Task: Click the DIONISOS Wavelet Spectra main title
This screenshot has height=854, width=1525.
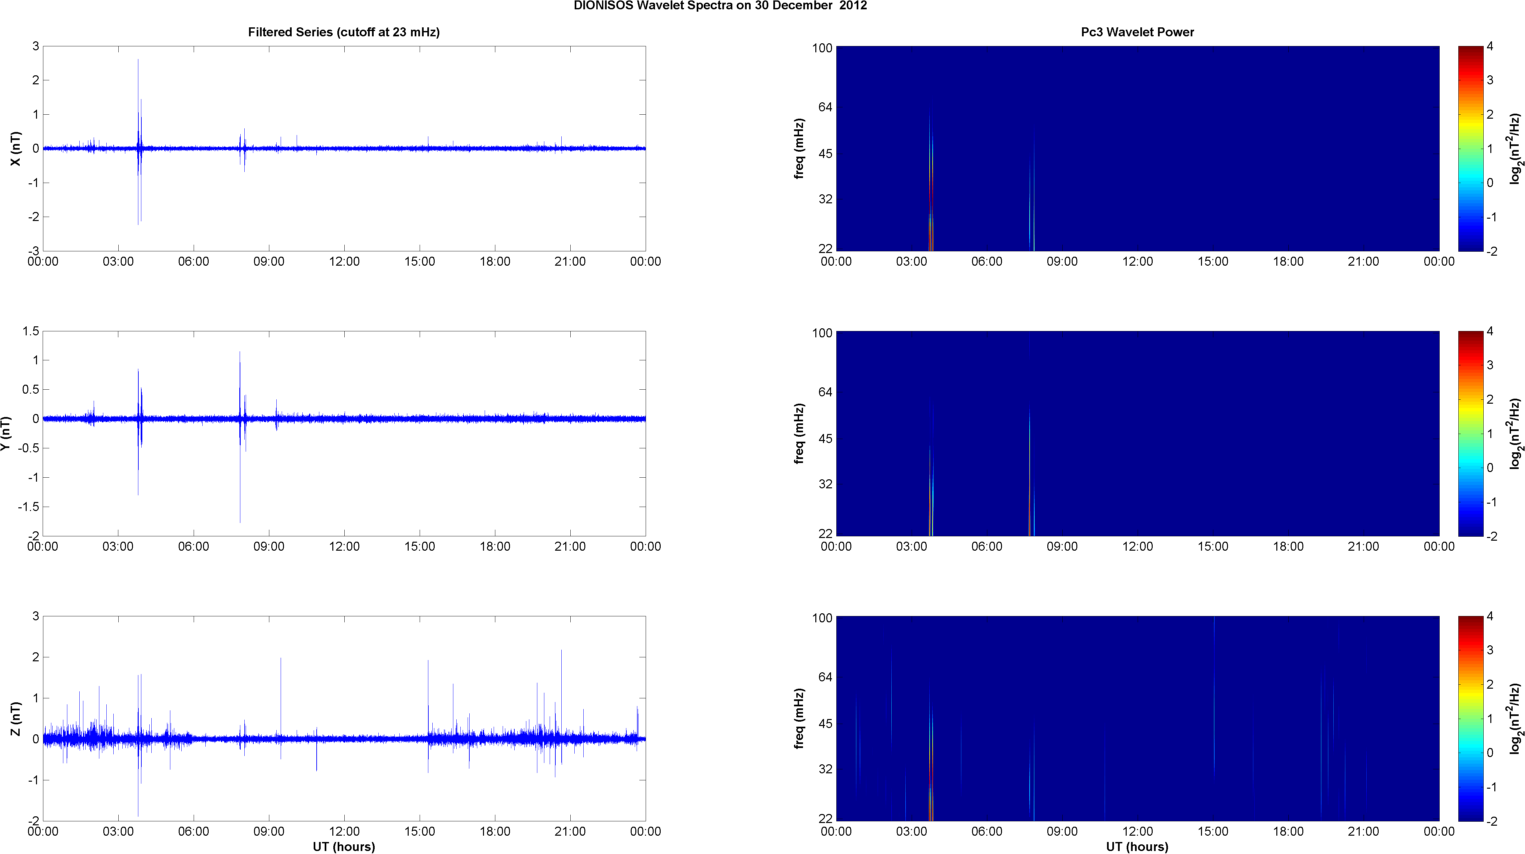Action: tap(720, 6)
